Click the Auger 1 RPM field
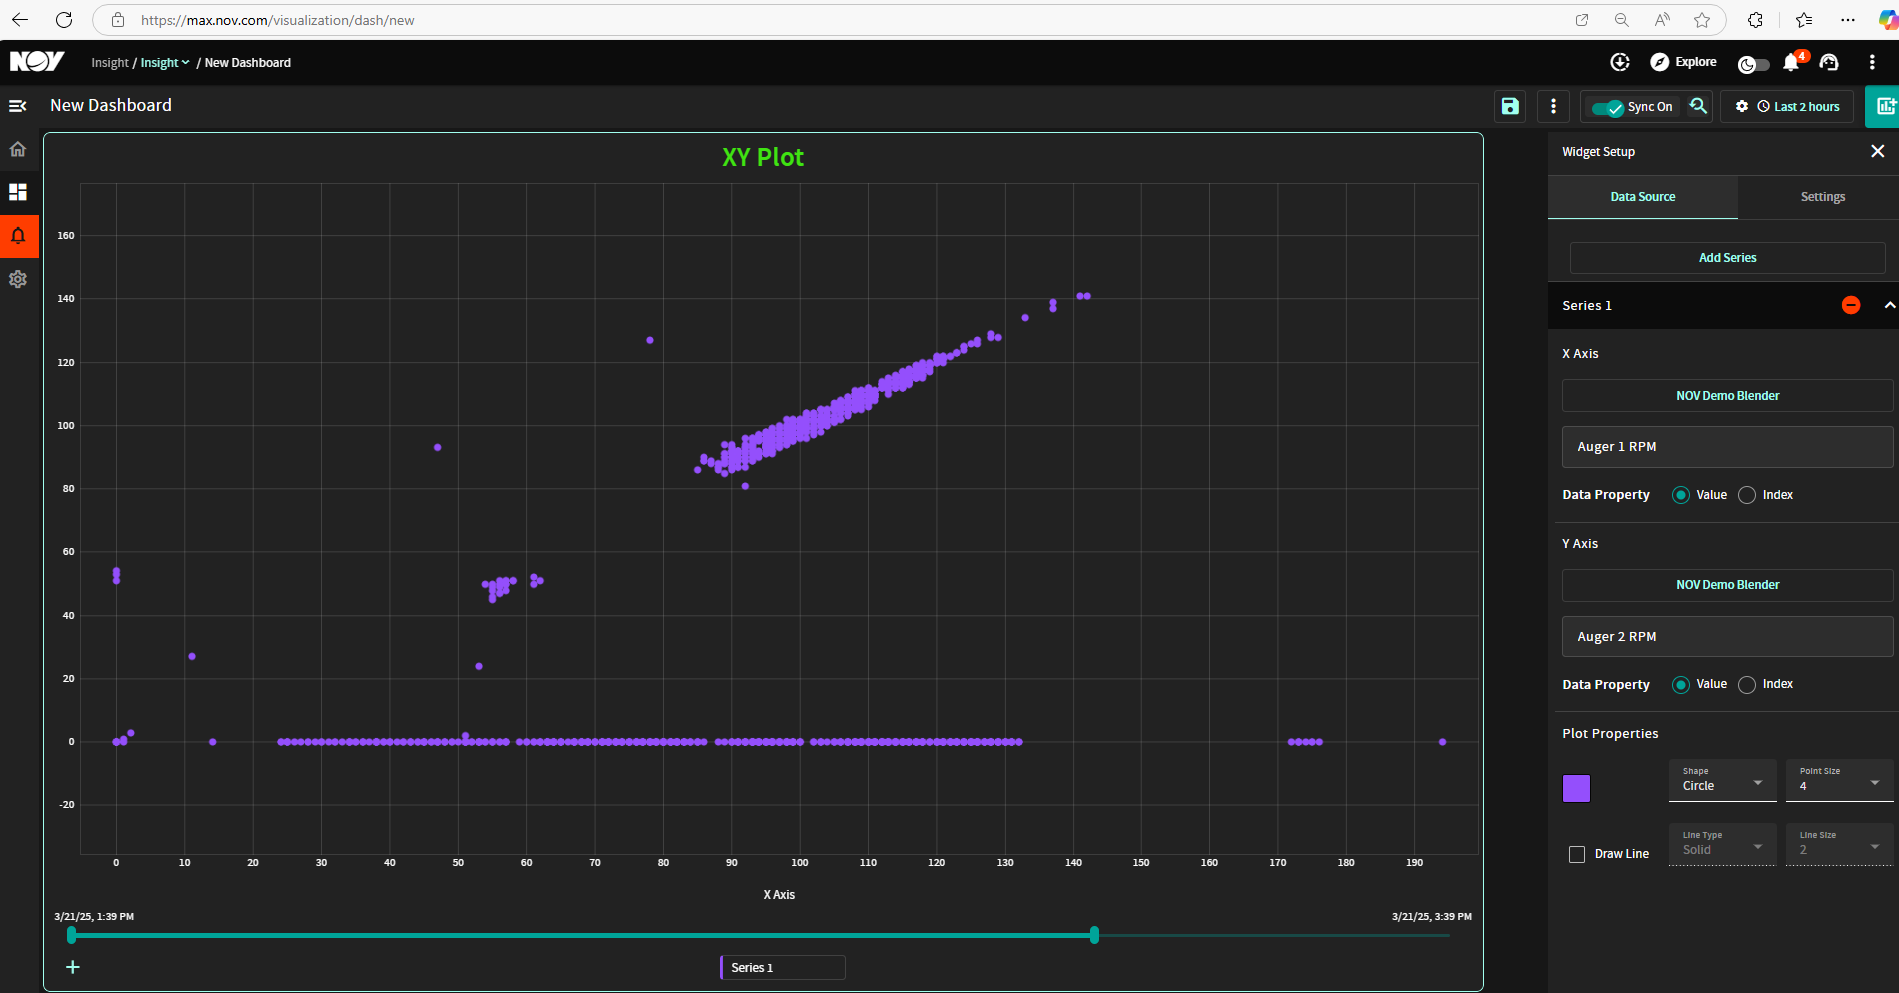The width and height of the screenshot is (1899, 993). point(1727,447)
